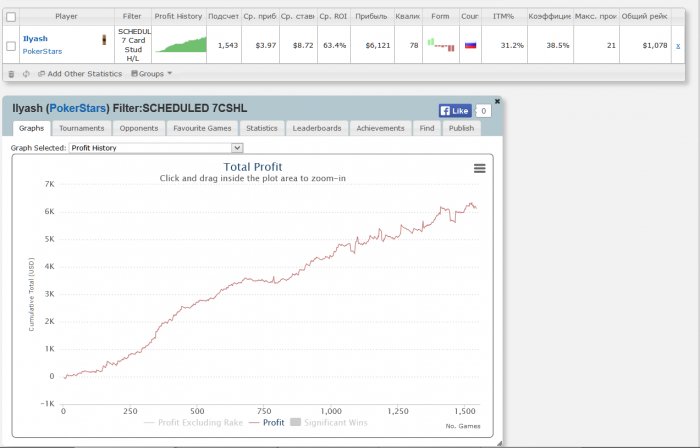Click the $8.72 average stake cell
Screen dimensions: 700x448
(299, 45)
